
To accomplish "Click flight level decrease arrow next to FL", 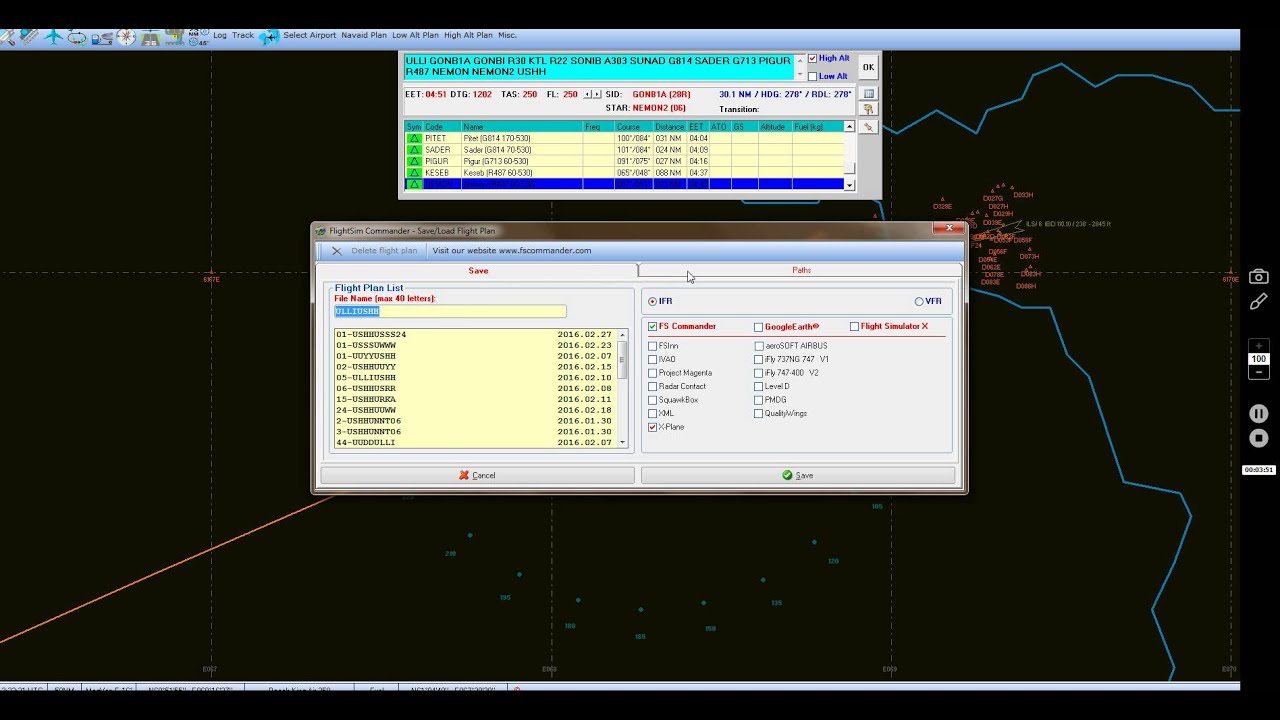I will click(587, 94).
